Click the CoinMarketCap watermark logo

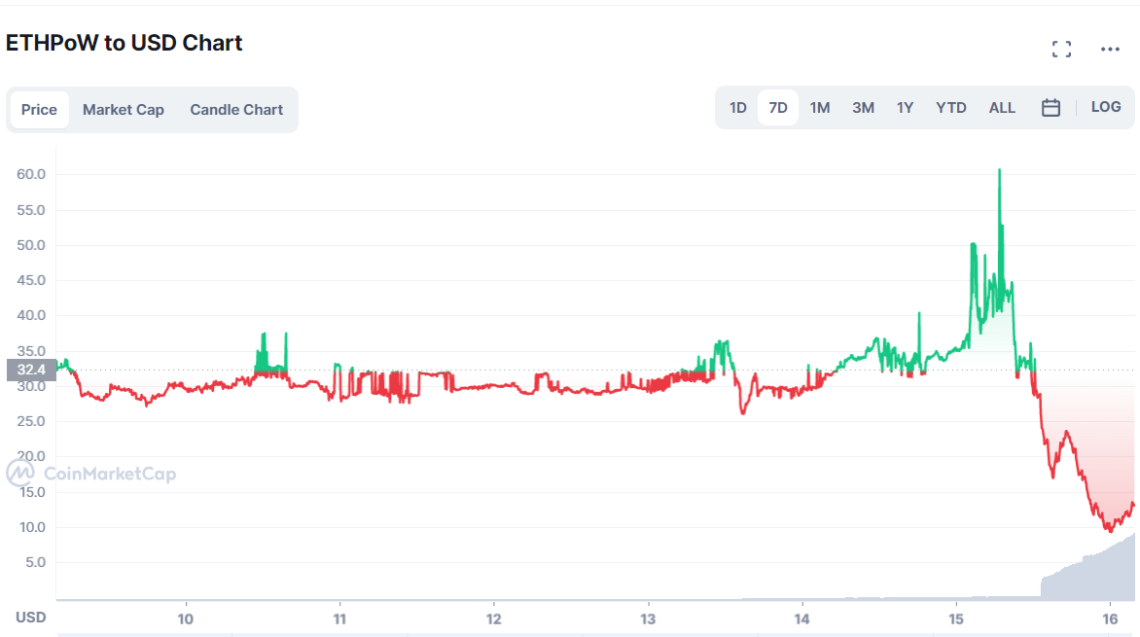(91, 473)
